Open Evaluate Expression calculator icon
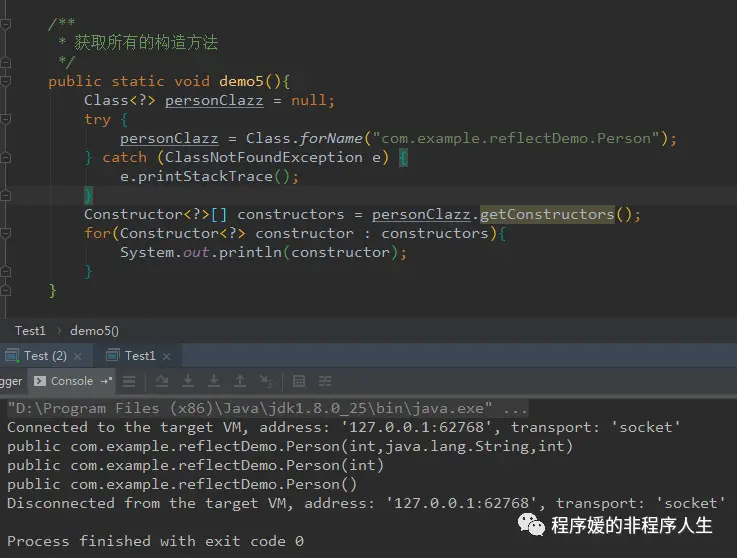The image size is (737, 558). (299, 381)
